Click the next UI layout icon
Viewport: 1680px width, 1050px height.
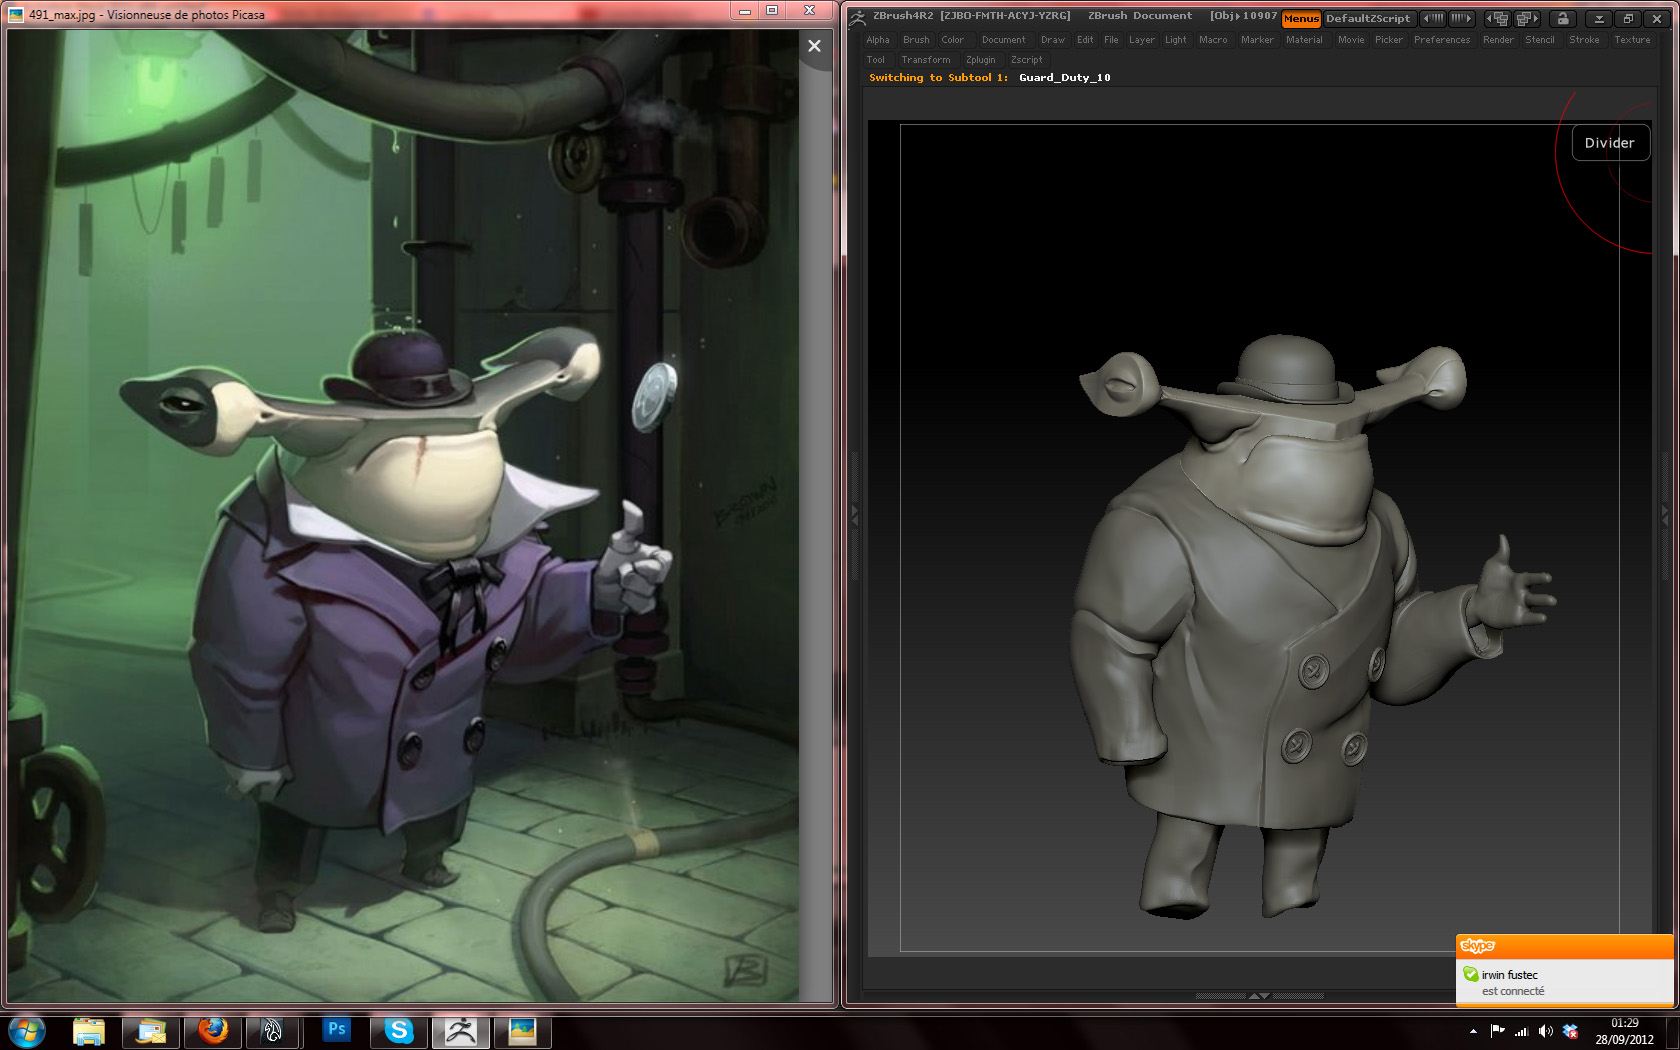pyautogui.click(x=1527, y=19)
